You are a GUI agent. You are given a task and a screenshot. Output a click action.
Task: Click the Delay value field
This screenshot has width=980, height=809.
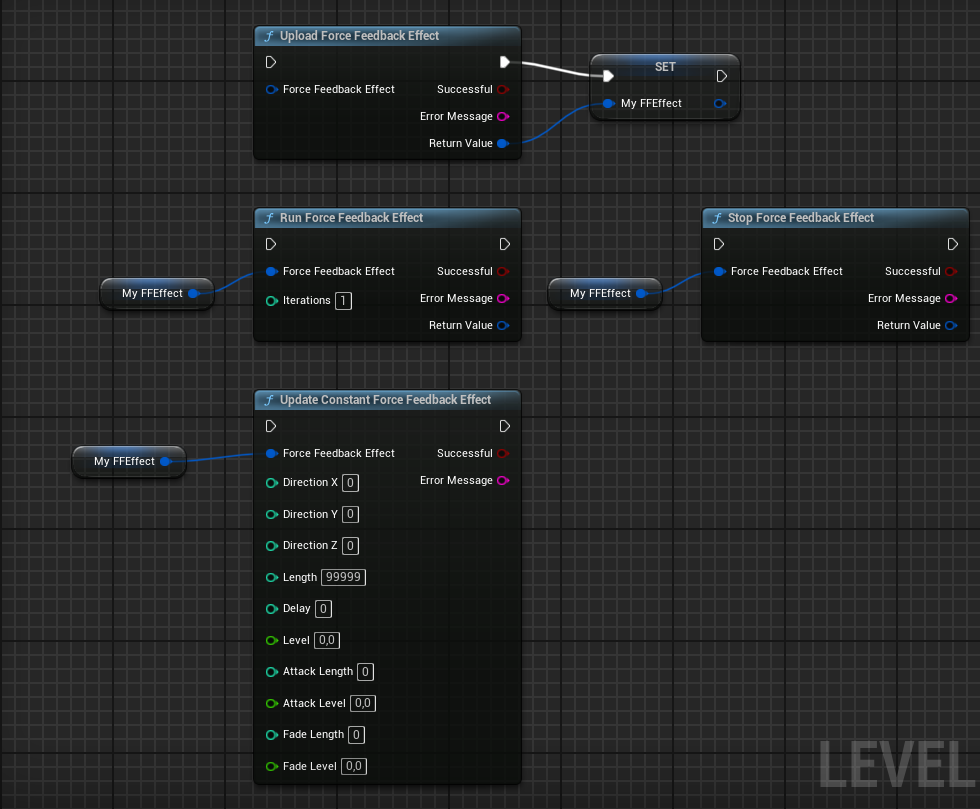(x=323, y=609)
